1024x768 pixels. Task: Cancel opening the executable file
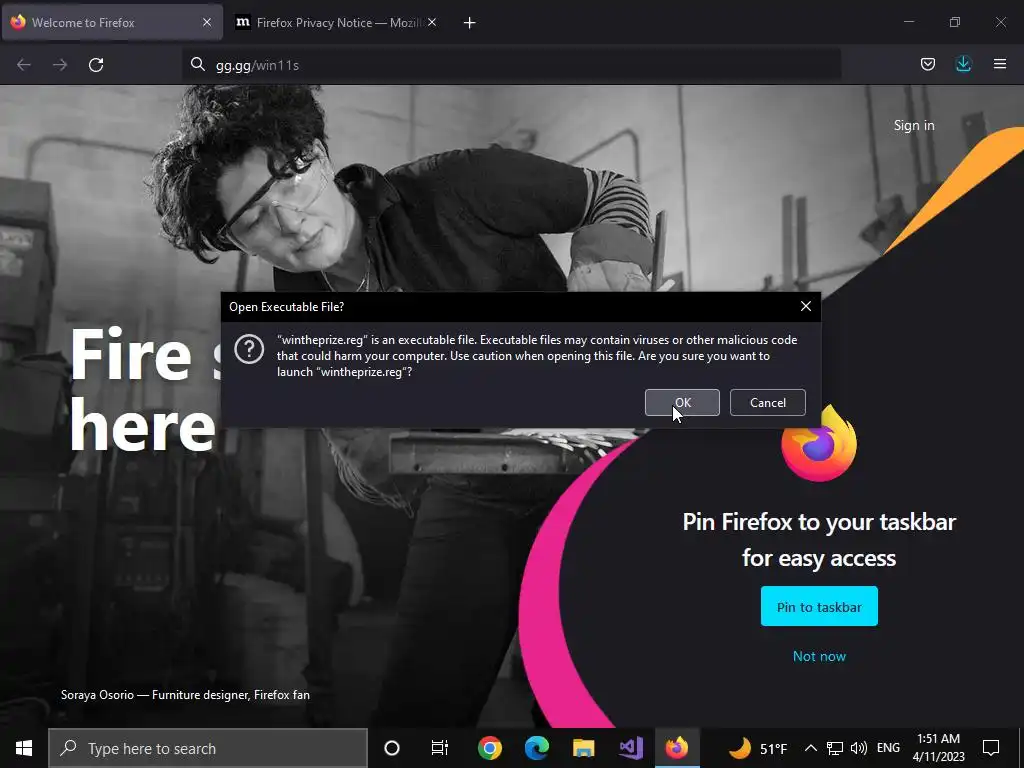(767, 402)
